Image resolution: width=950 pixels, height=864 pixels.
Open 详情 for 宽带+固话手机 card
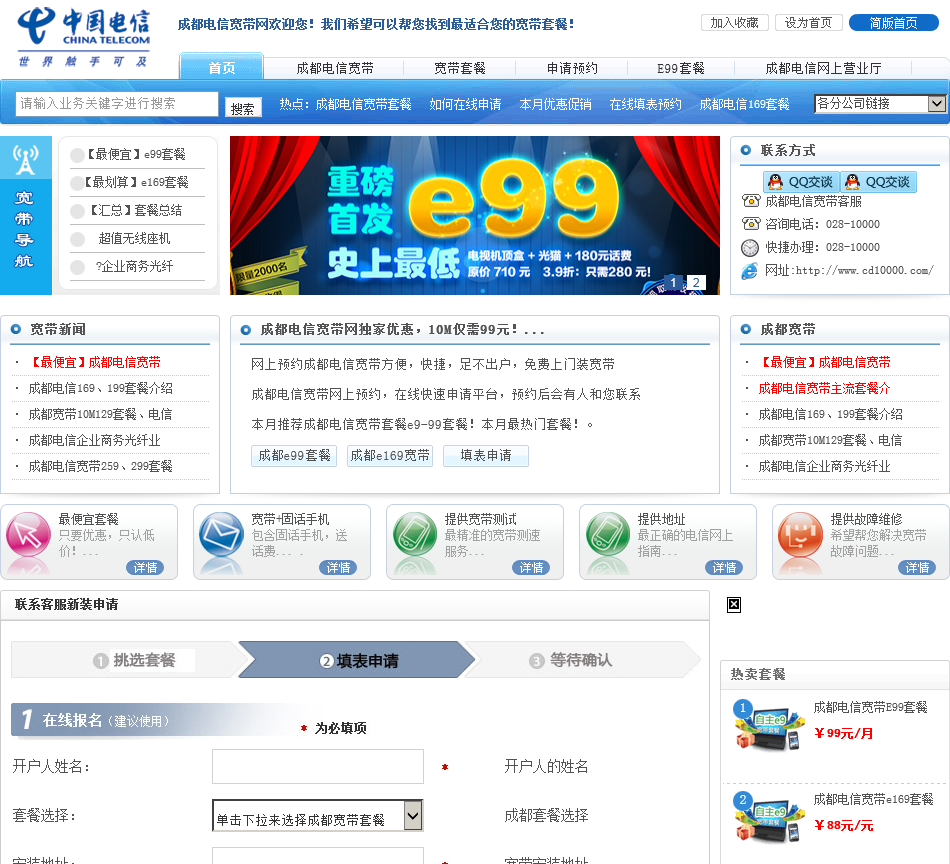point(338,568)
